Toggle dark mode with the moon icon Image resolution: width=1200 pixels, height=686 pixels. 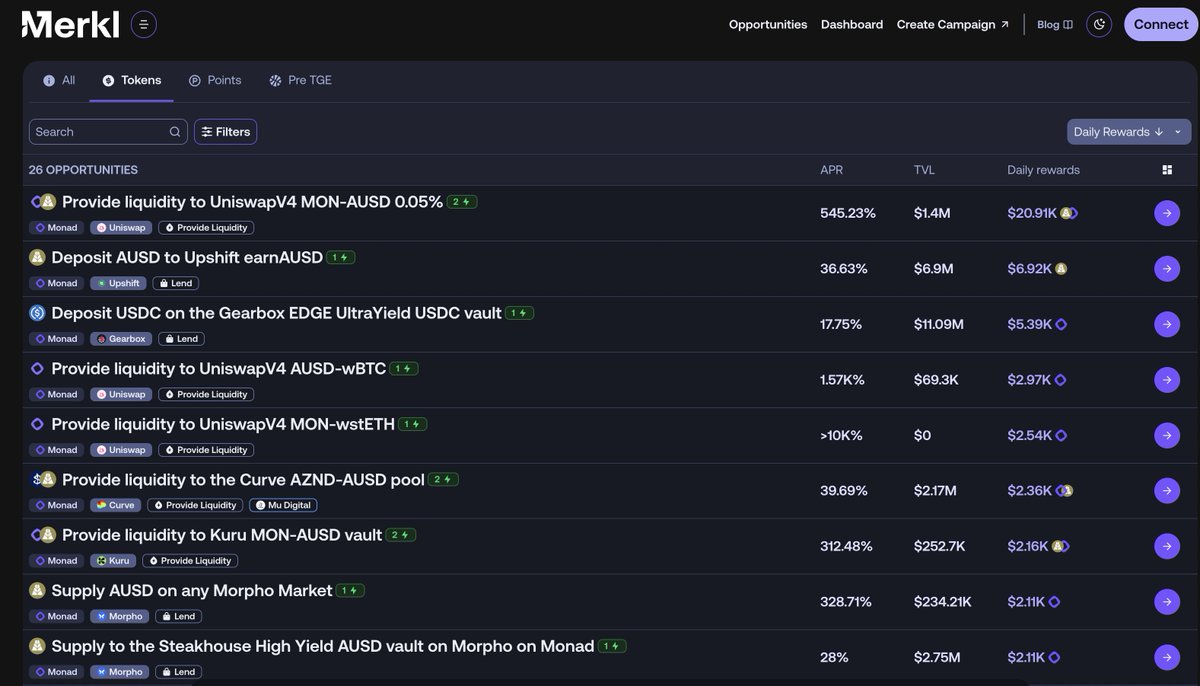point(1099,24)
